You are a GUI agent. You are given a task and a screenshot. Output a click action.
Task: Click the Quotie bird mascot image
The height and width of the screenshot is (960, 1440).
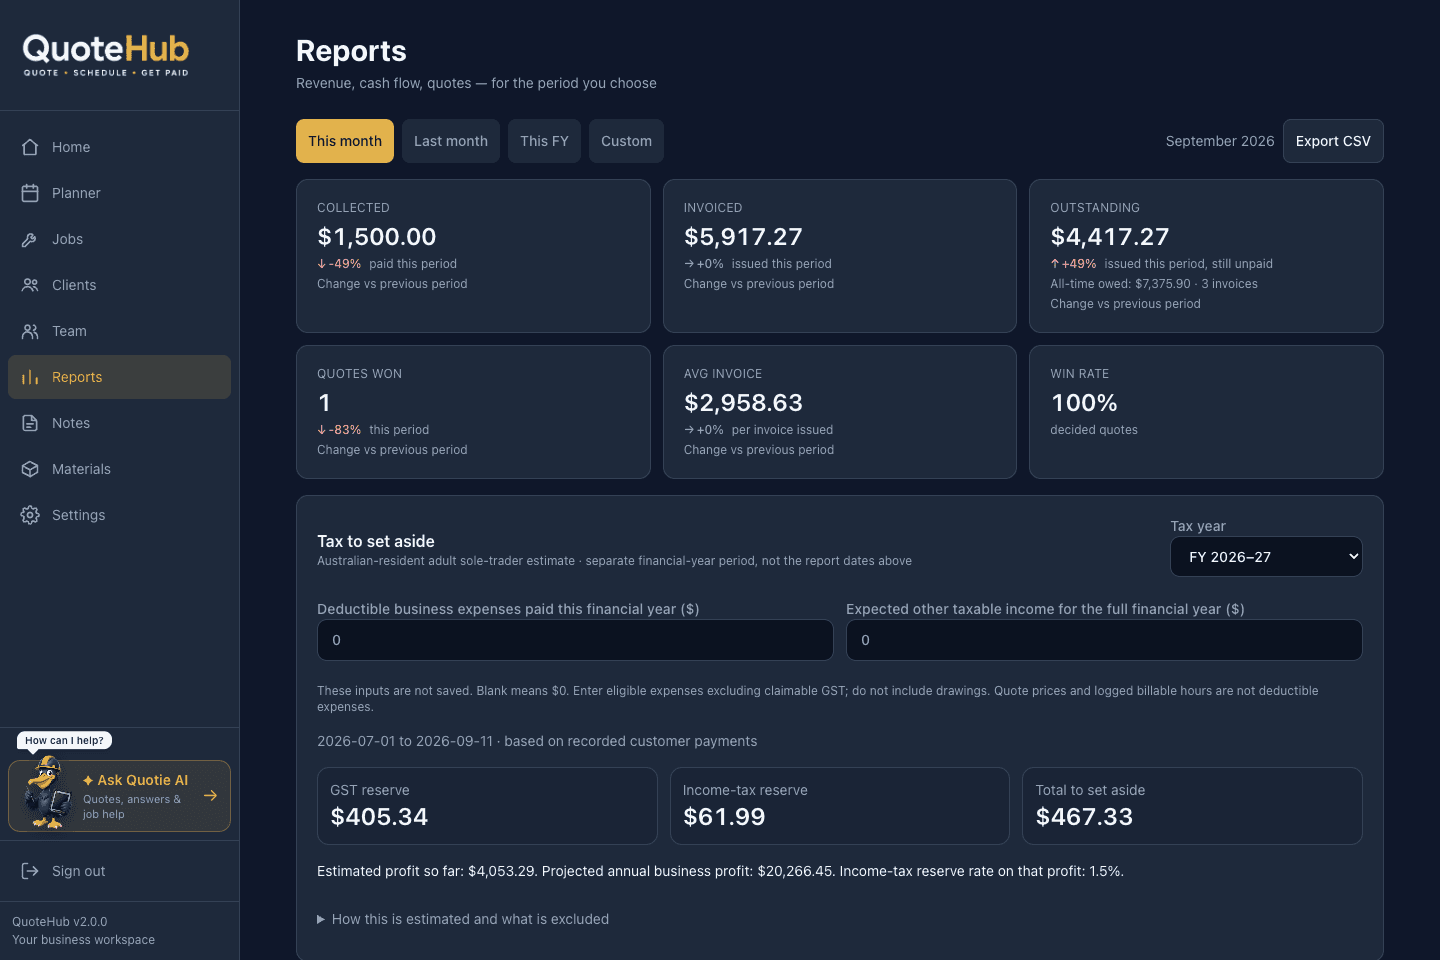point(47,793)
